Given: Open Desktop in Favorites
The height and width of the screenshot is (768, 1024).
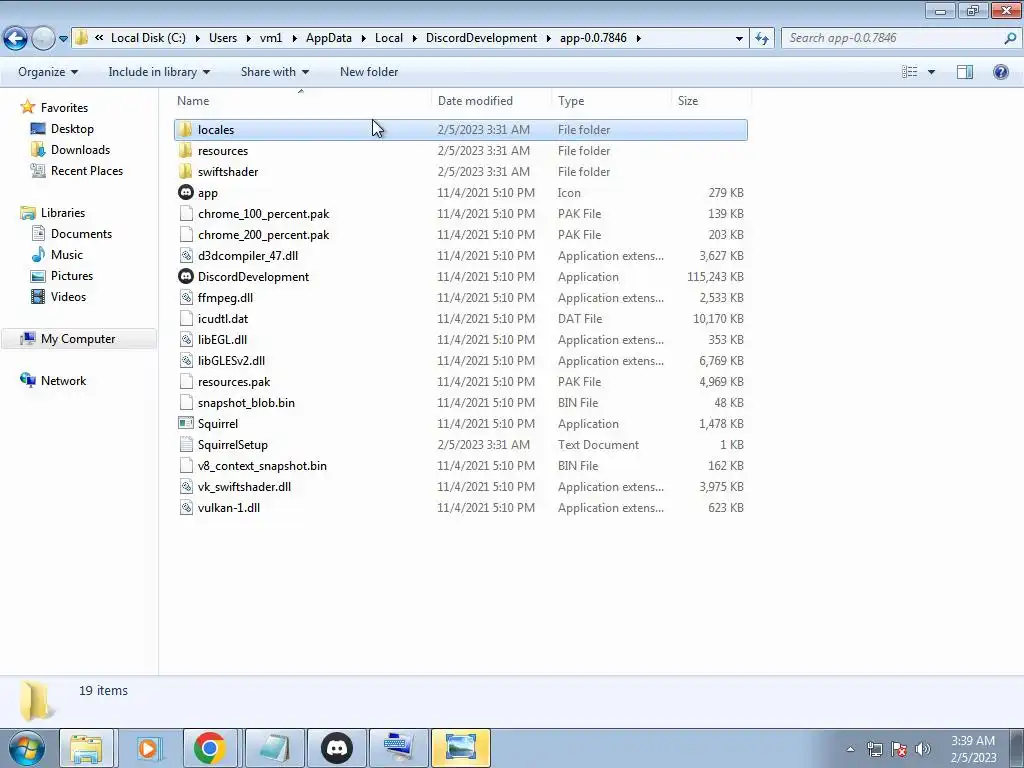Looking at the screenshot, I should point(72,129).
